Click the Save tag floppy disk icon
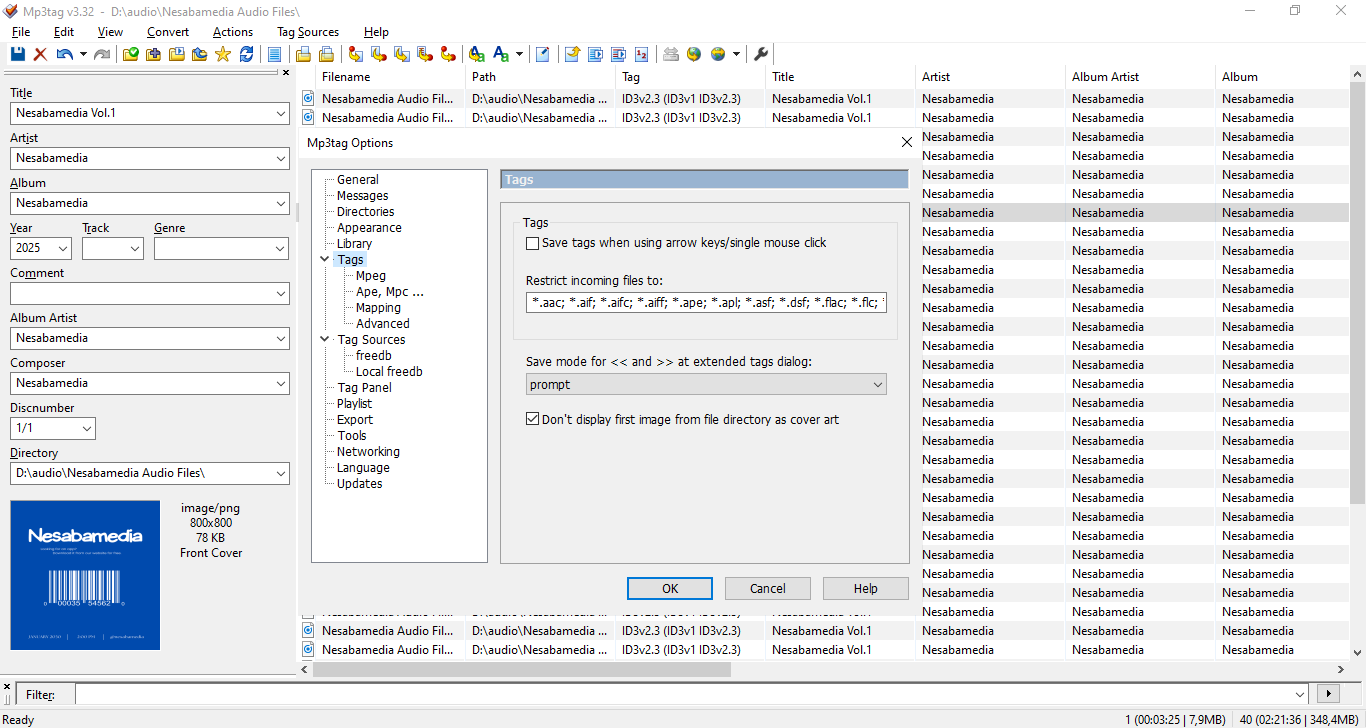Image resolution: width=1366 pixels, height=728 pixels. [18, 54]
